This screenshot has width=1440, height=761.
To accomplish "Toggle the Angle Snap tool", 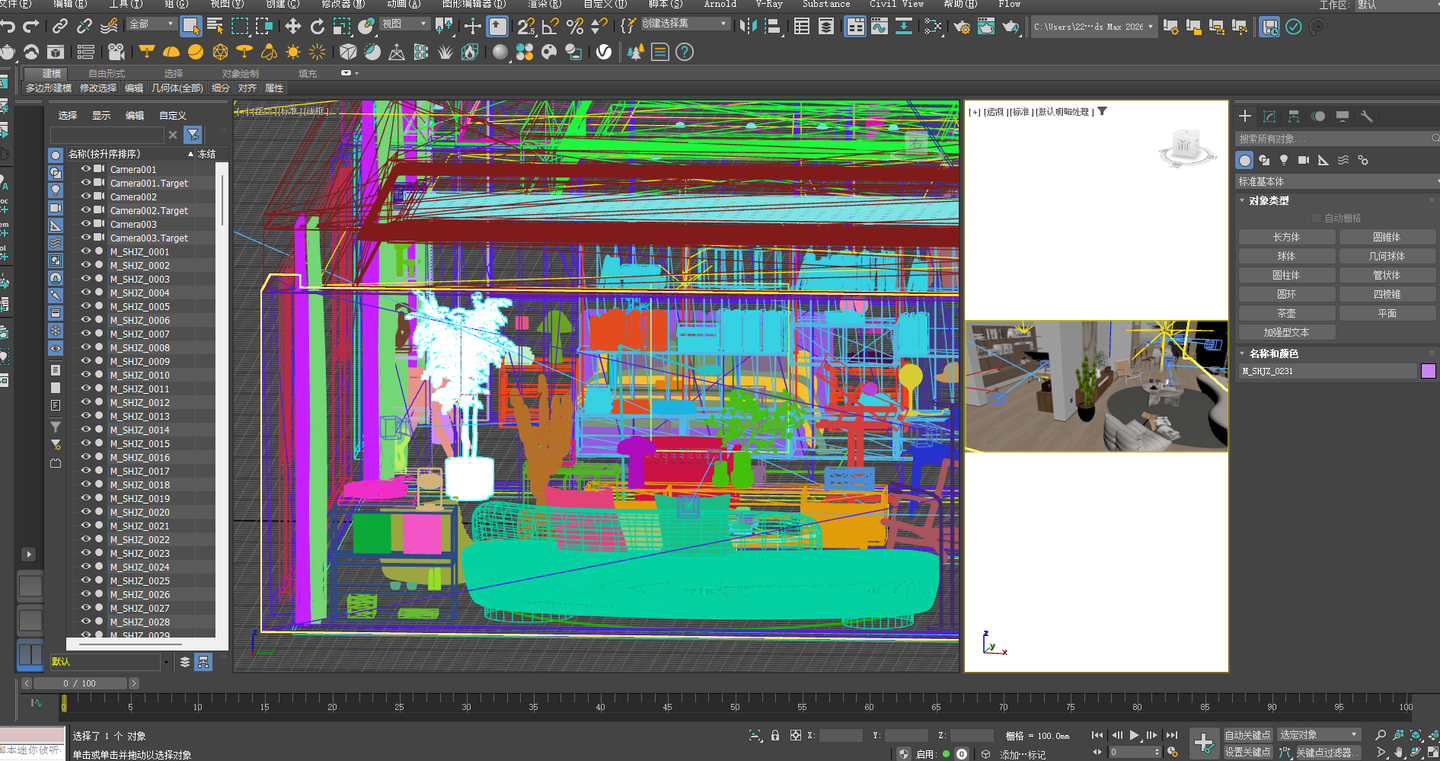I will pyautogui.click(x=551, y=26).
